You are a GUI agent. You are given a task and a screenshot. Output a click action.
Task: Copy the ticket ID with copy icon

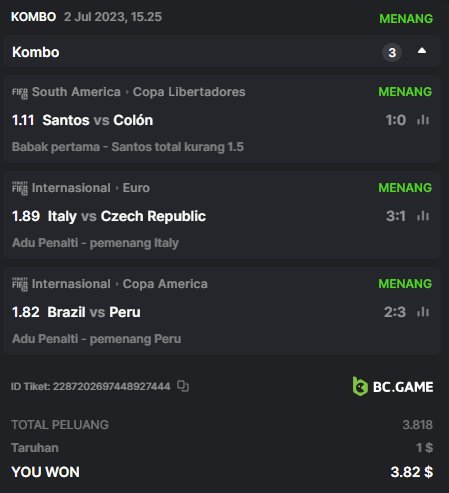tap(183, 386)
